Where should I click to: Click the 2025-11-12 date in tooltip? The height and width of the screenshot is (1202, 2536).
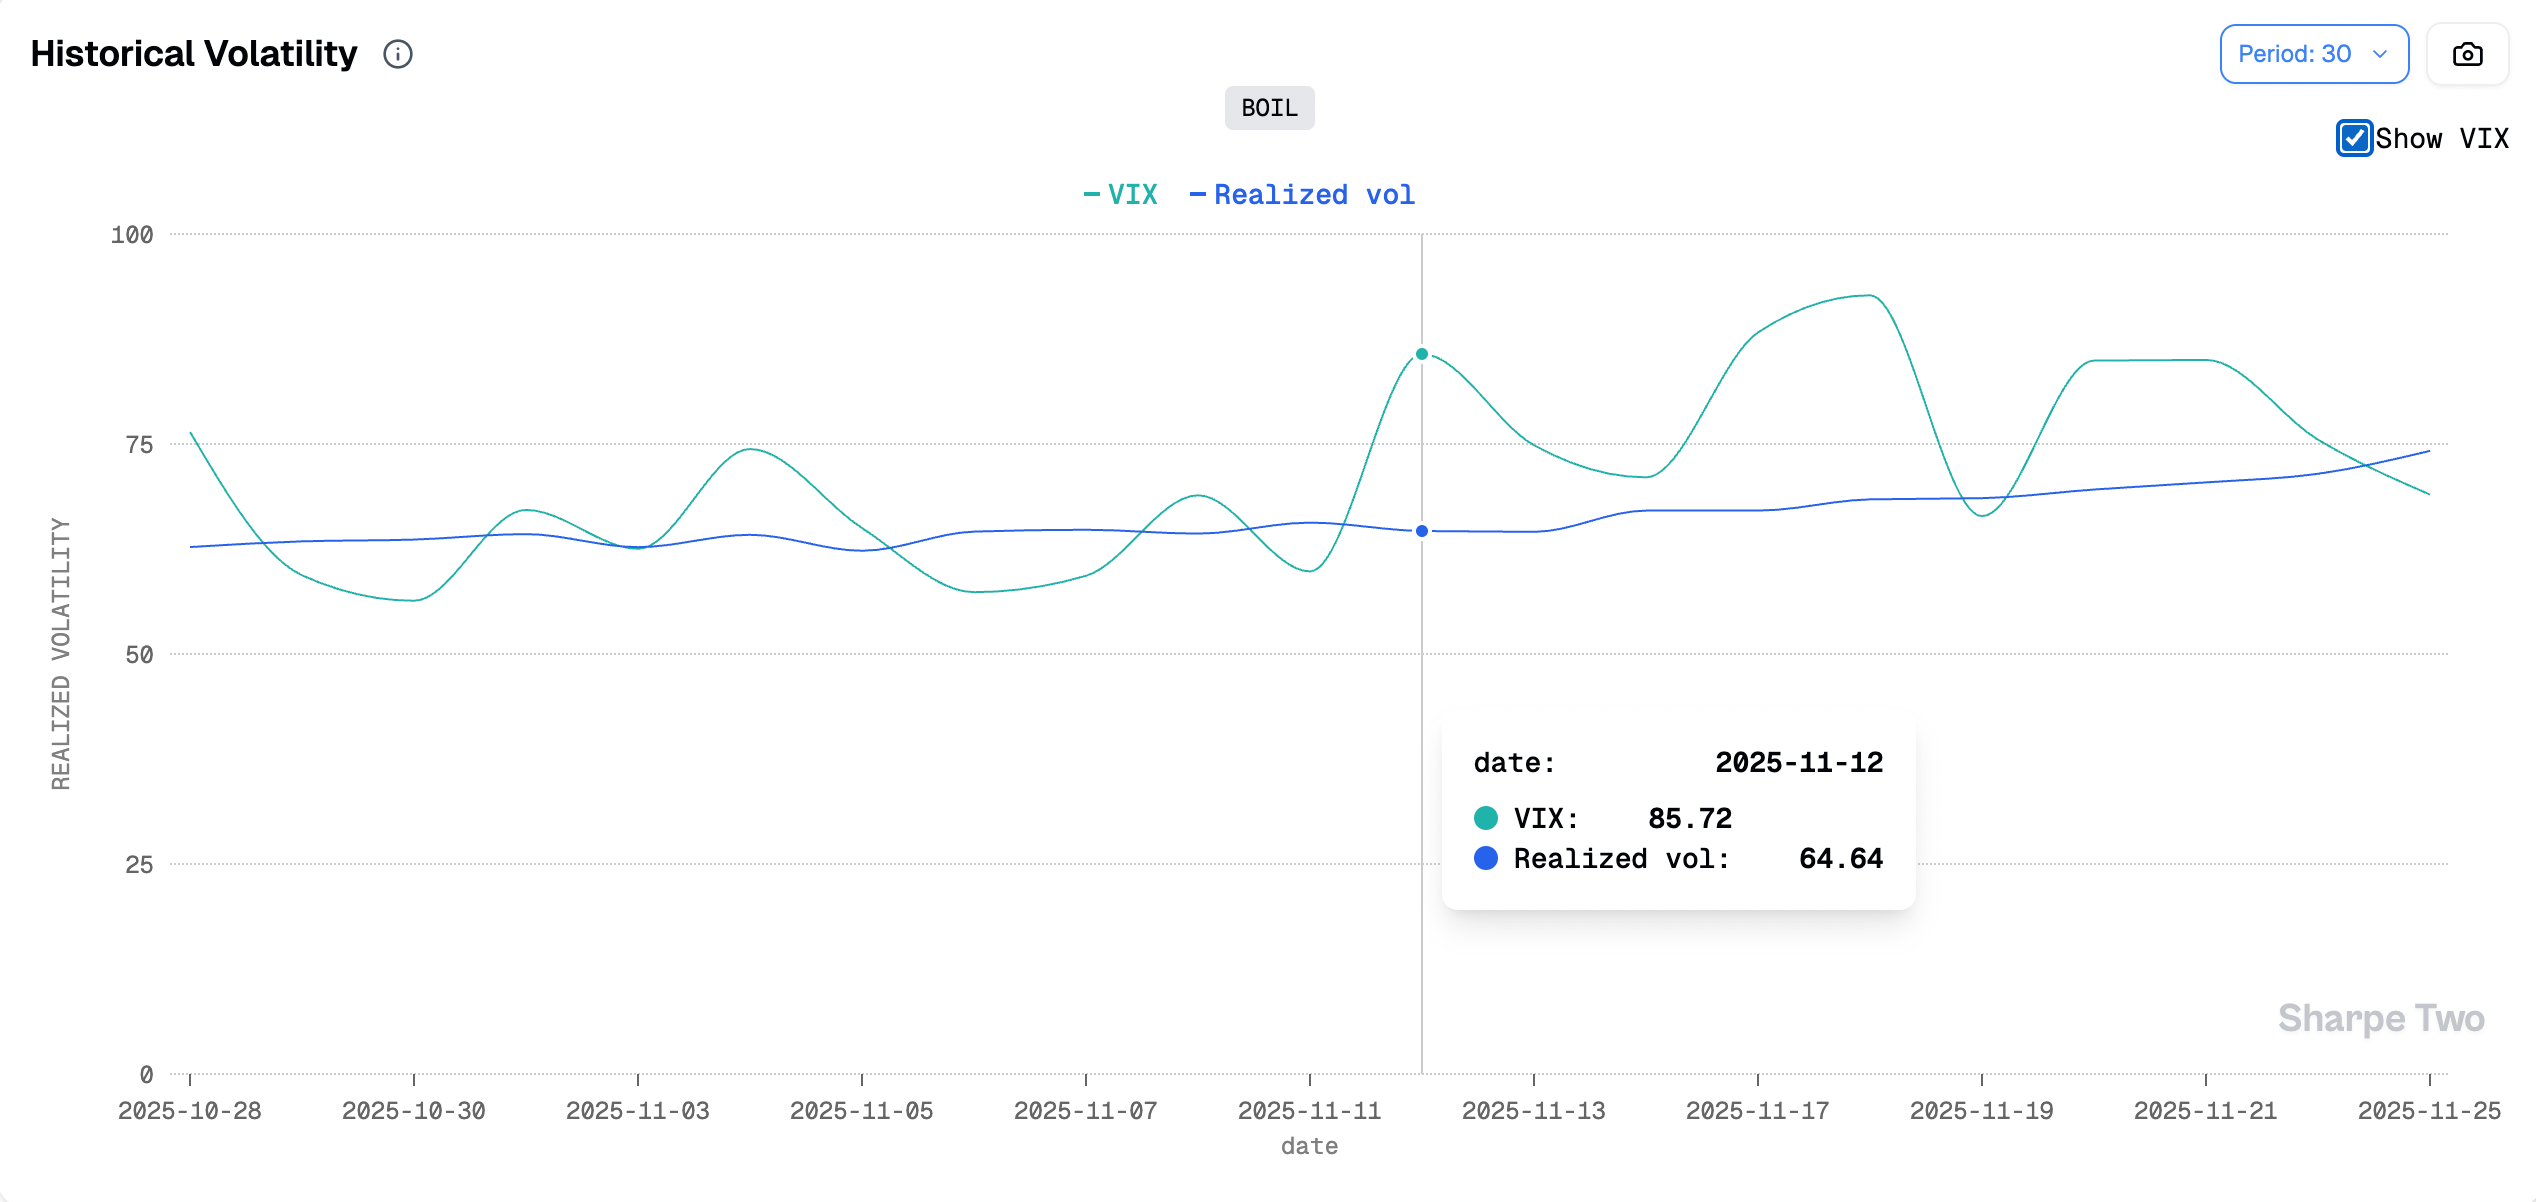[1798, 763]
